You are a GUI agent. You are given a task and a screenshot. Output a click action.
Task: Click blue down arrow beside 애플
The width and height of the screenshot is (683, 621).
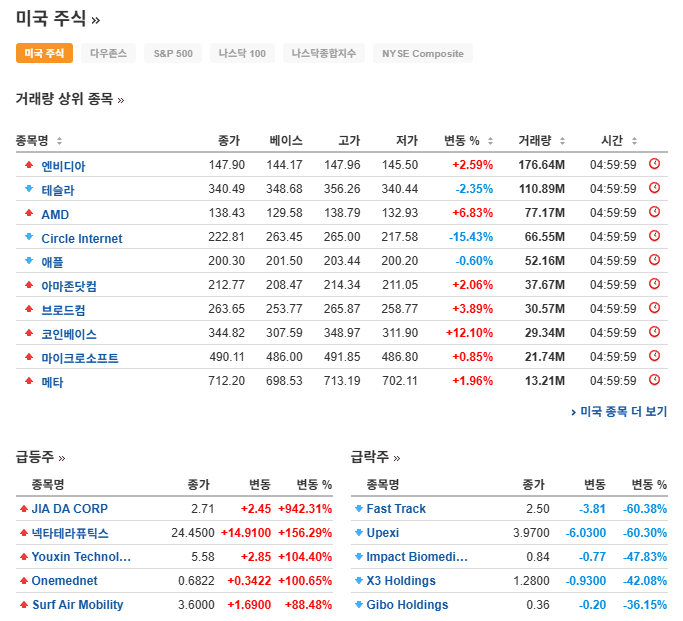[x=29, y=260]
